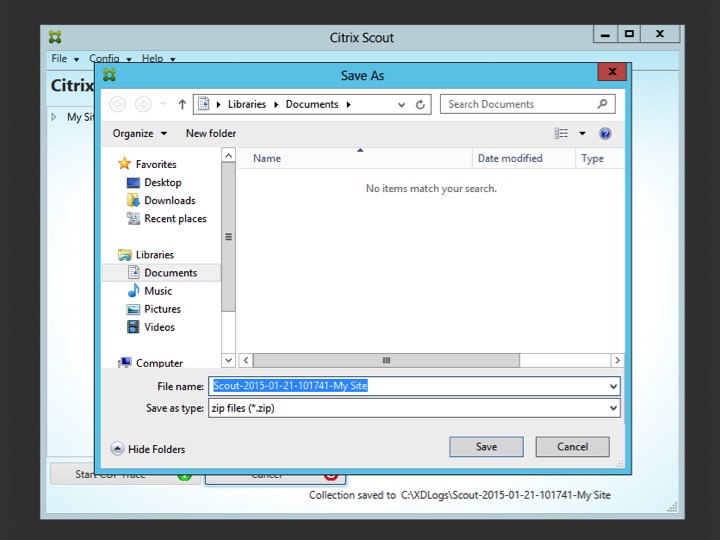Expand the My Site tree node

click(x=54, y=117)
